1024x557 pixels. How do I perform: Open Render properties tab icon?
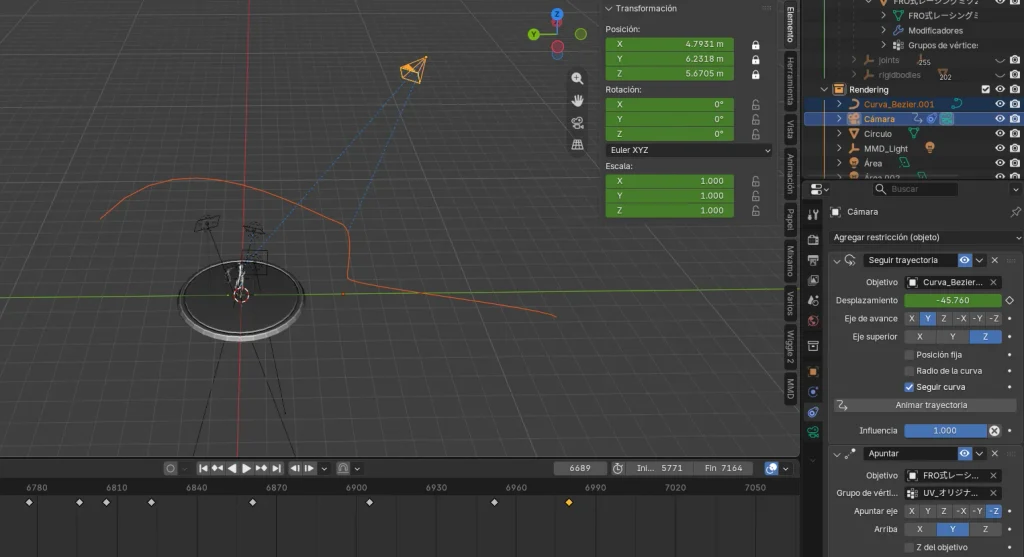(813, 240)
